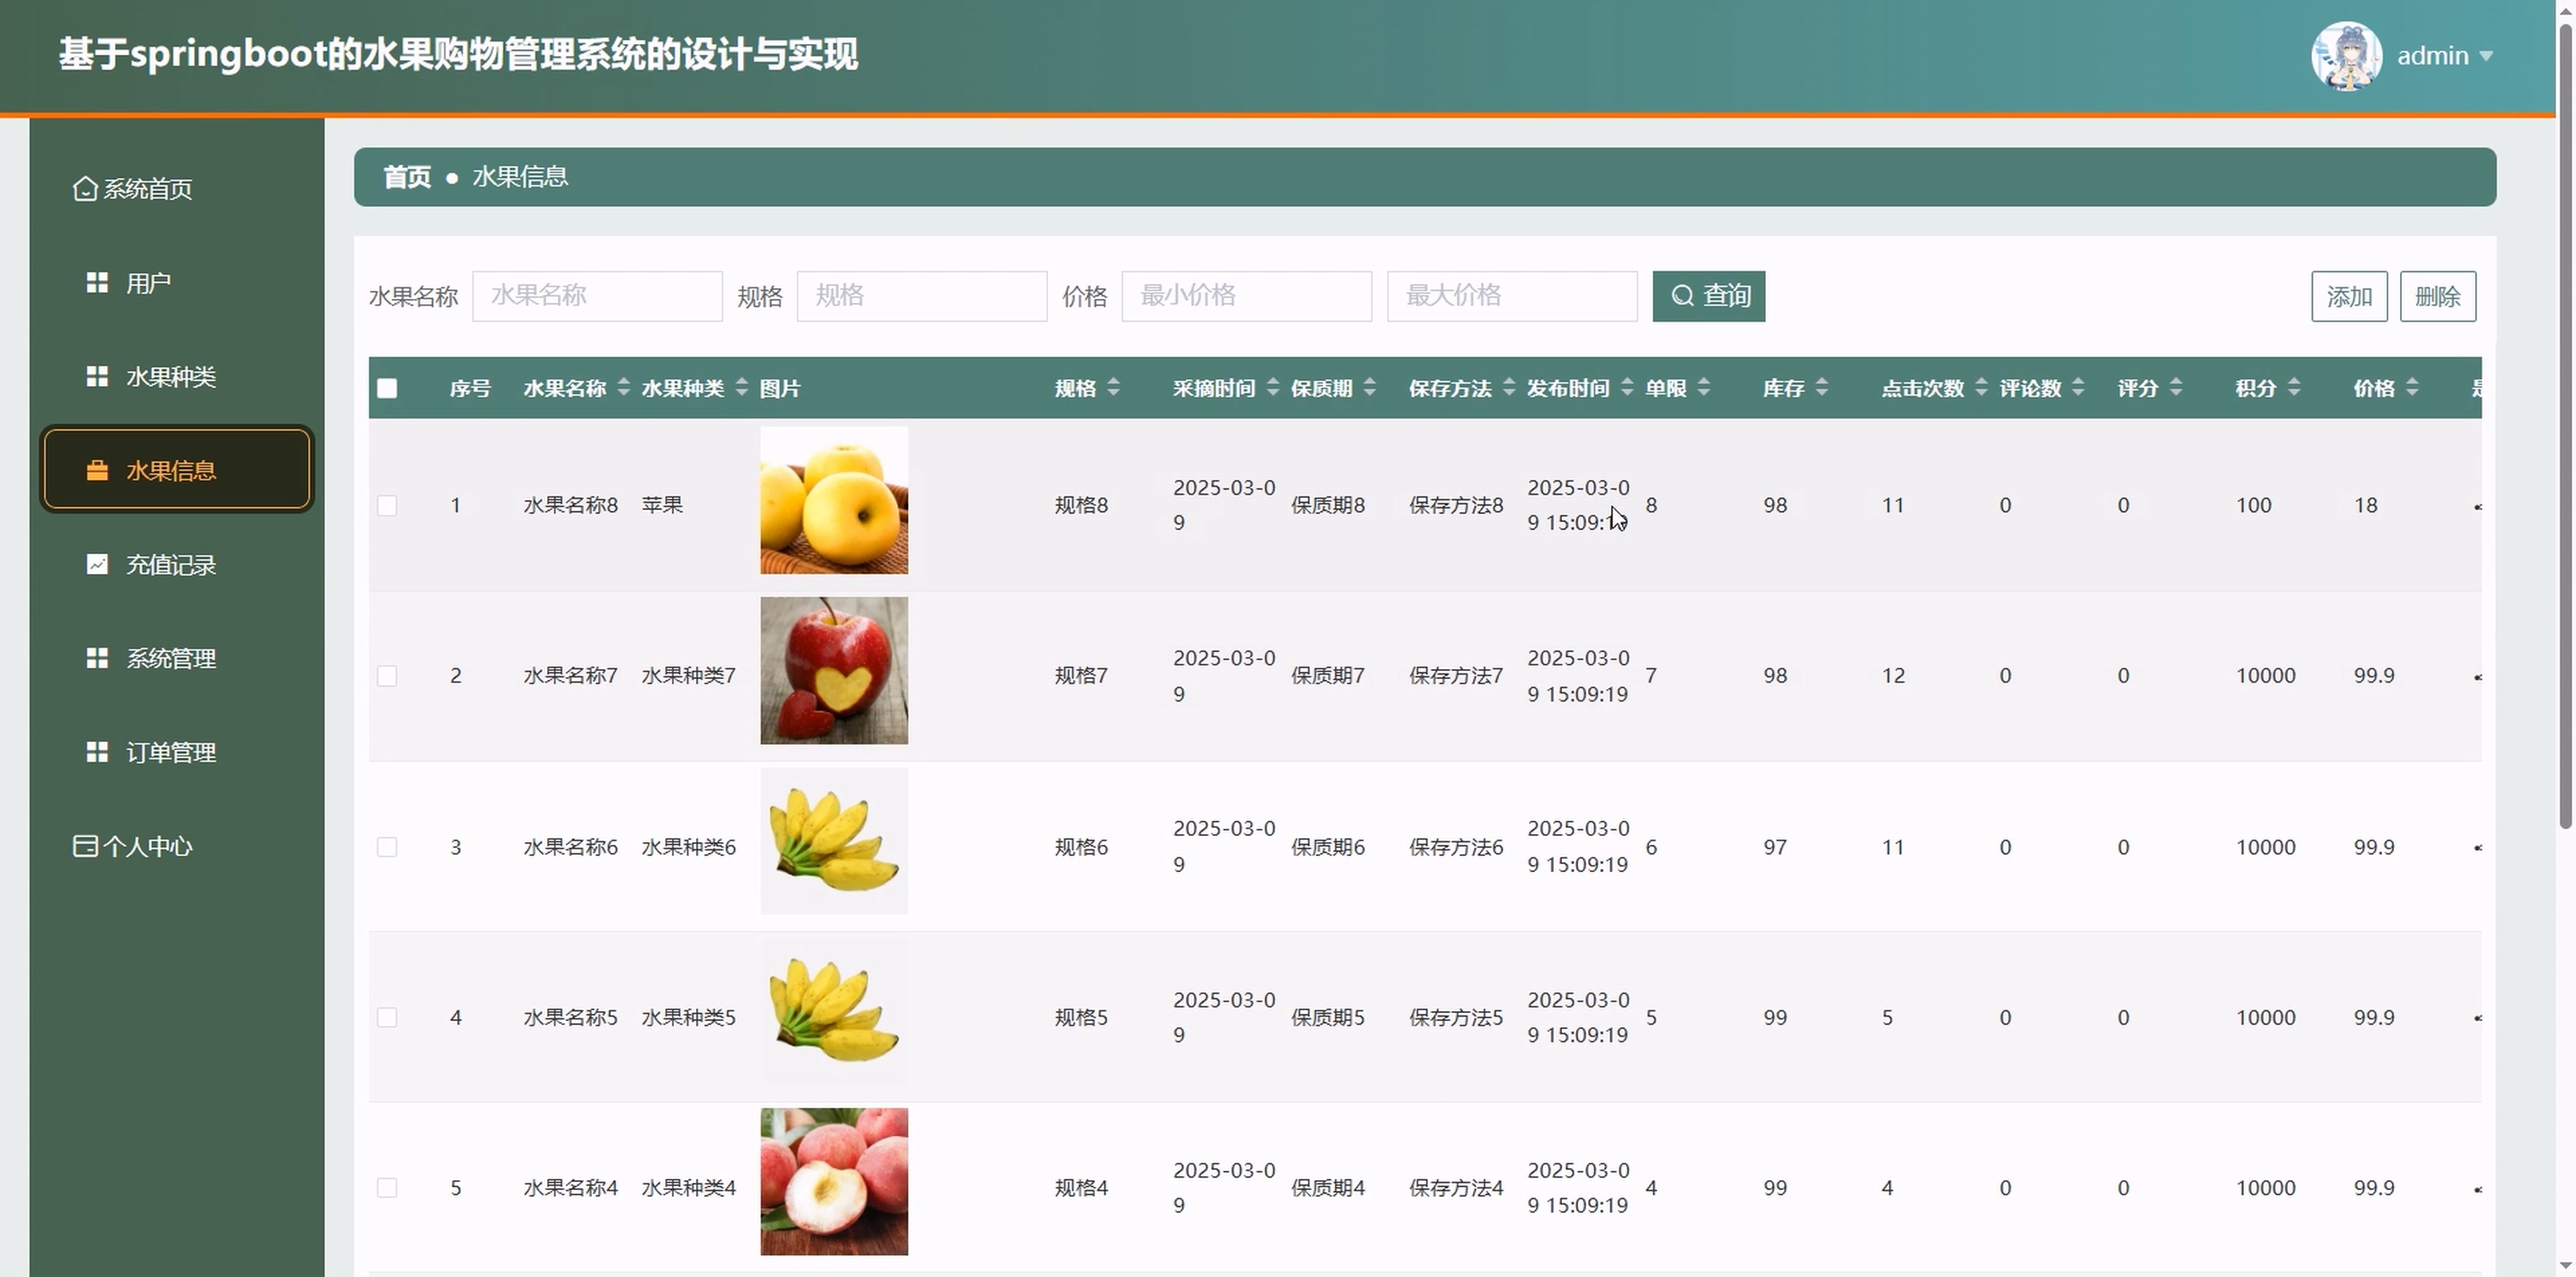Select the checkbox for row 水果名称6
The width and height of the screenshot is (2576, 1277).
pos(387,848)
